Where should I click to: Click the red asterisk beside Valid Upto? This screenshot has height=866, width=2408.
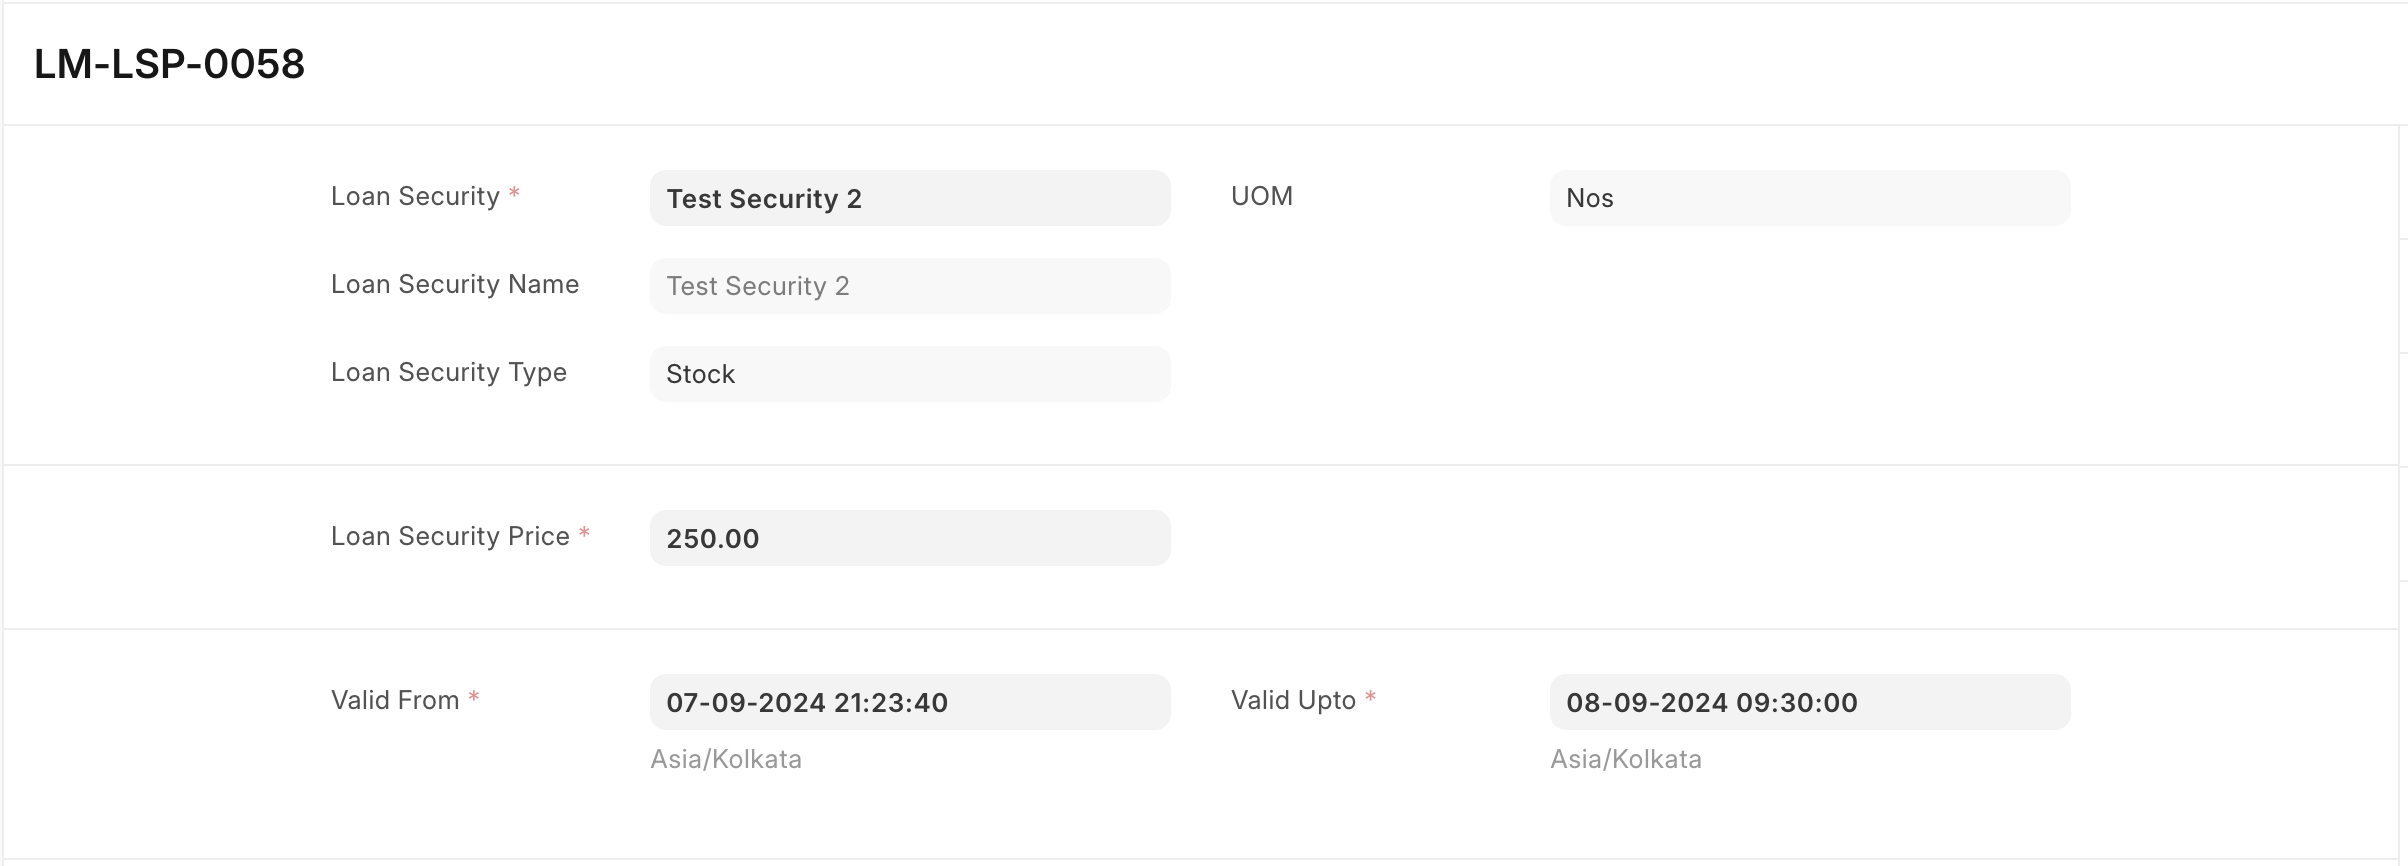1371,697
